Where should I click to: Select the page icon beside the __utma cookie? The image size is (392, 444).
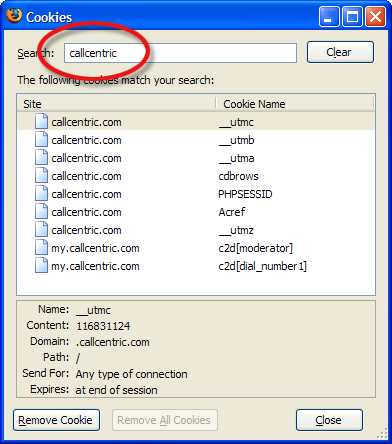pyautogui.click(x=41, y=157)
